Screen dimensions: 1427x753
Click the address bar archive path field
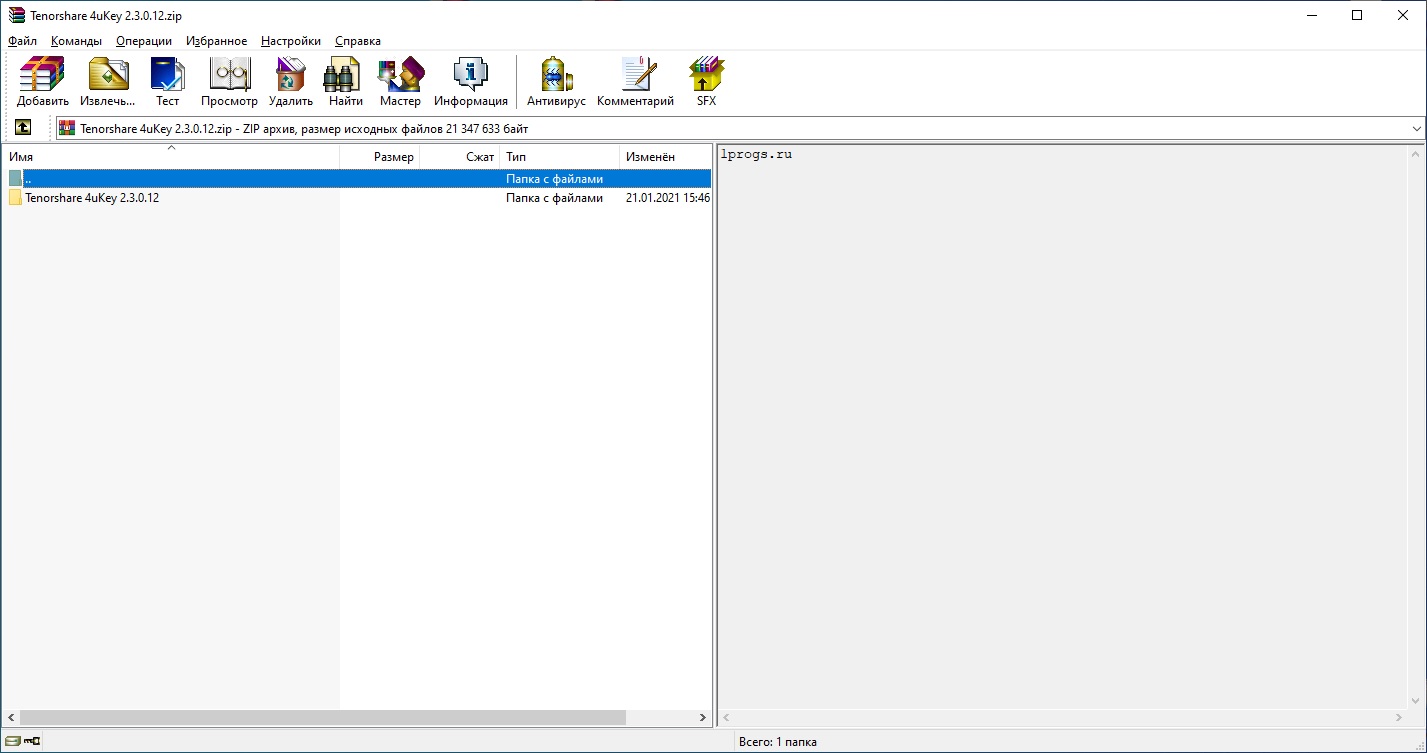pos(741,129)
